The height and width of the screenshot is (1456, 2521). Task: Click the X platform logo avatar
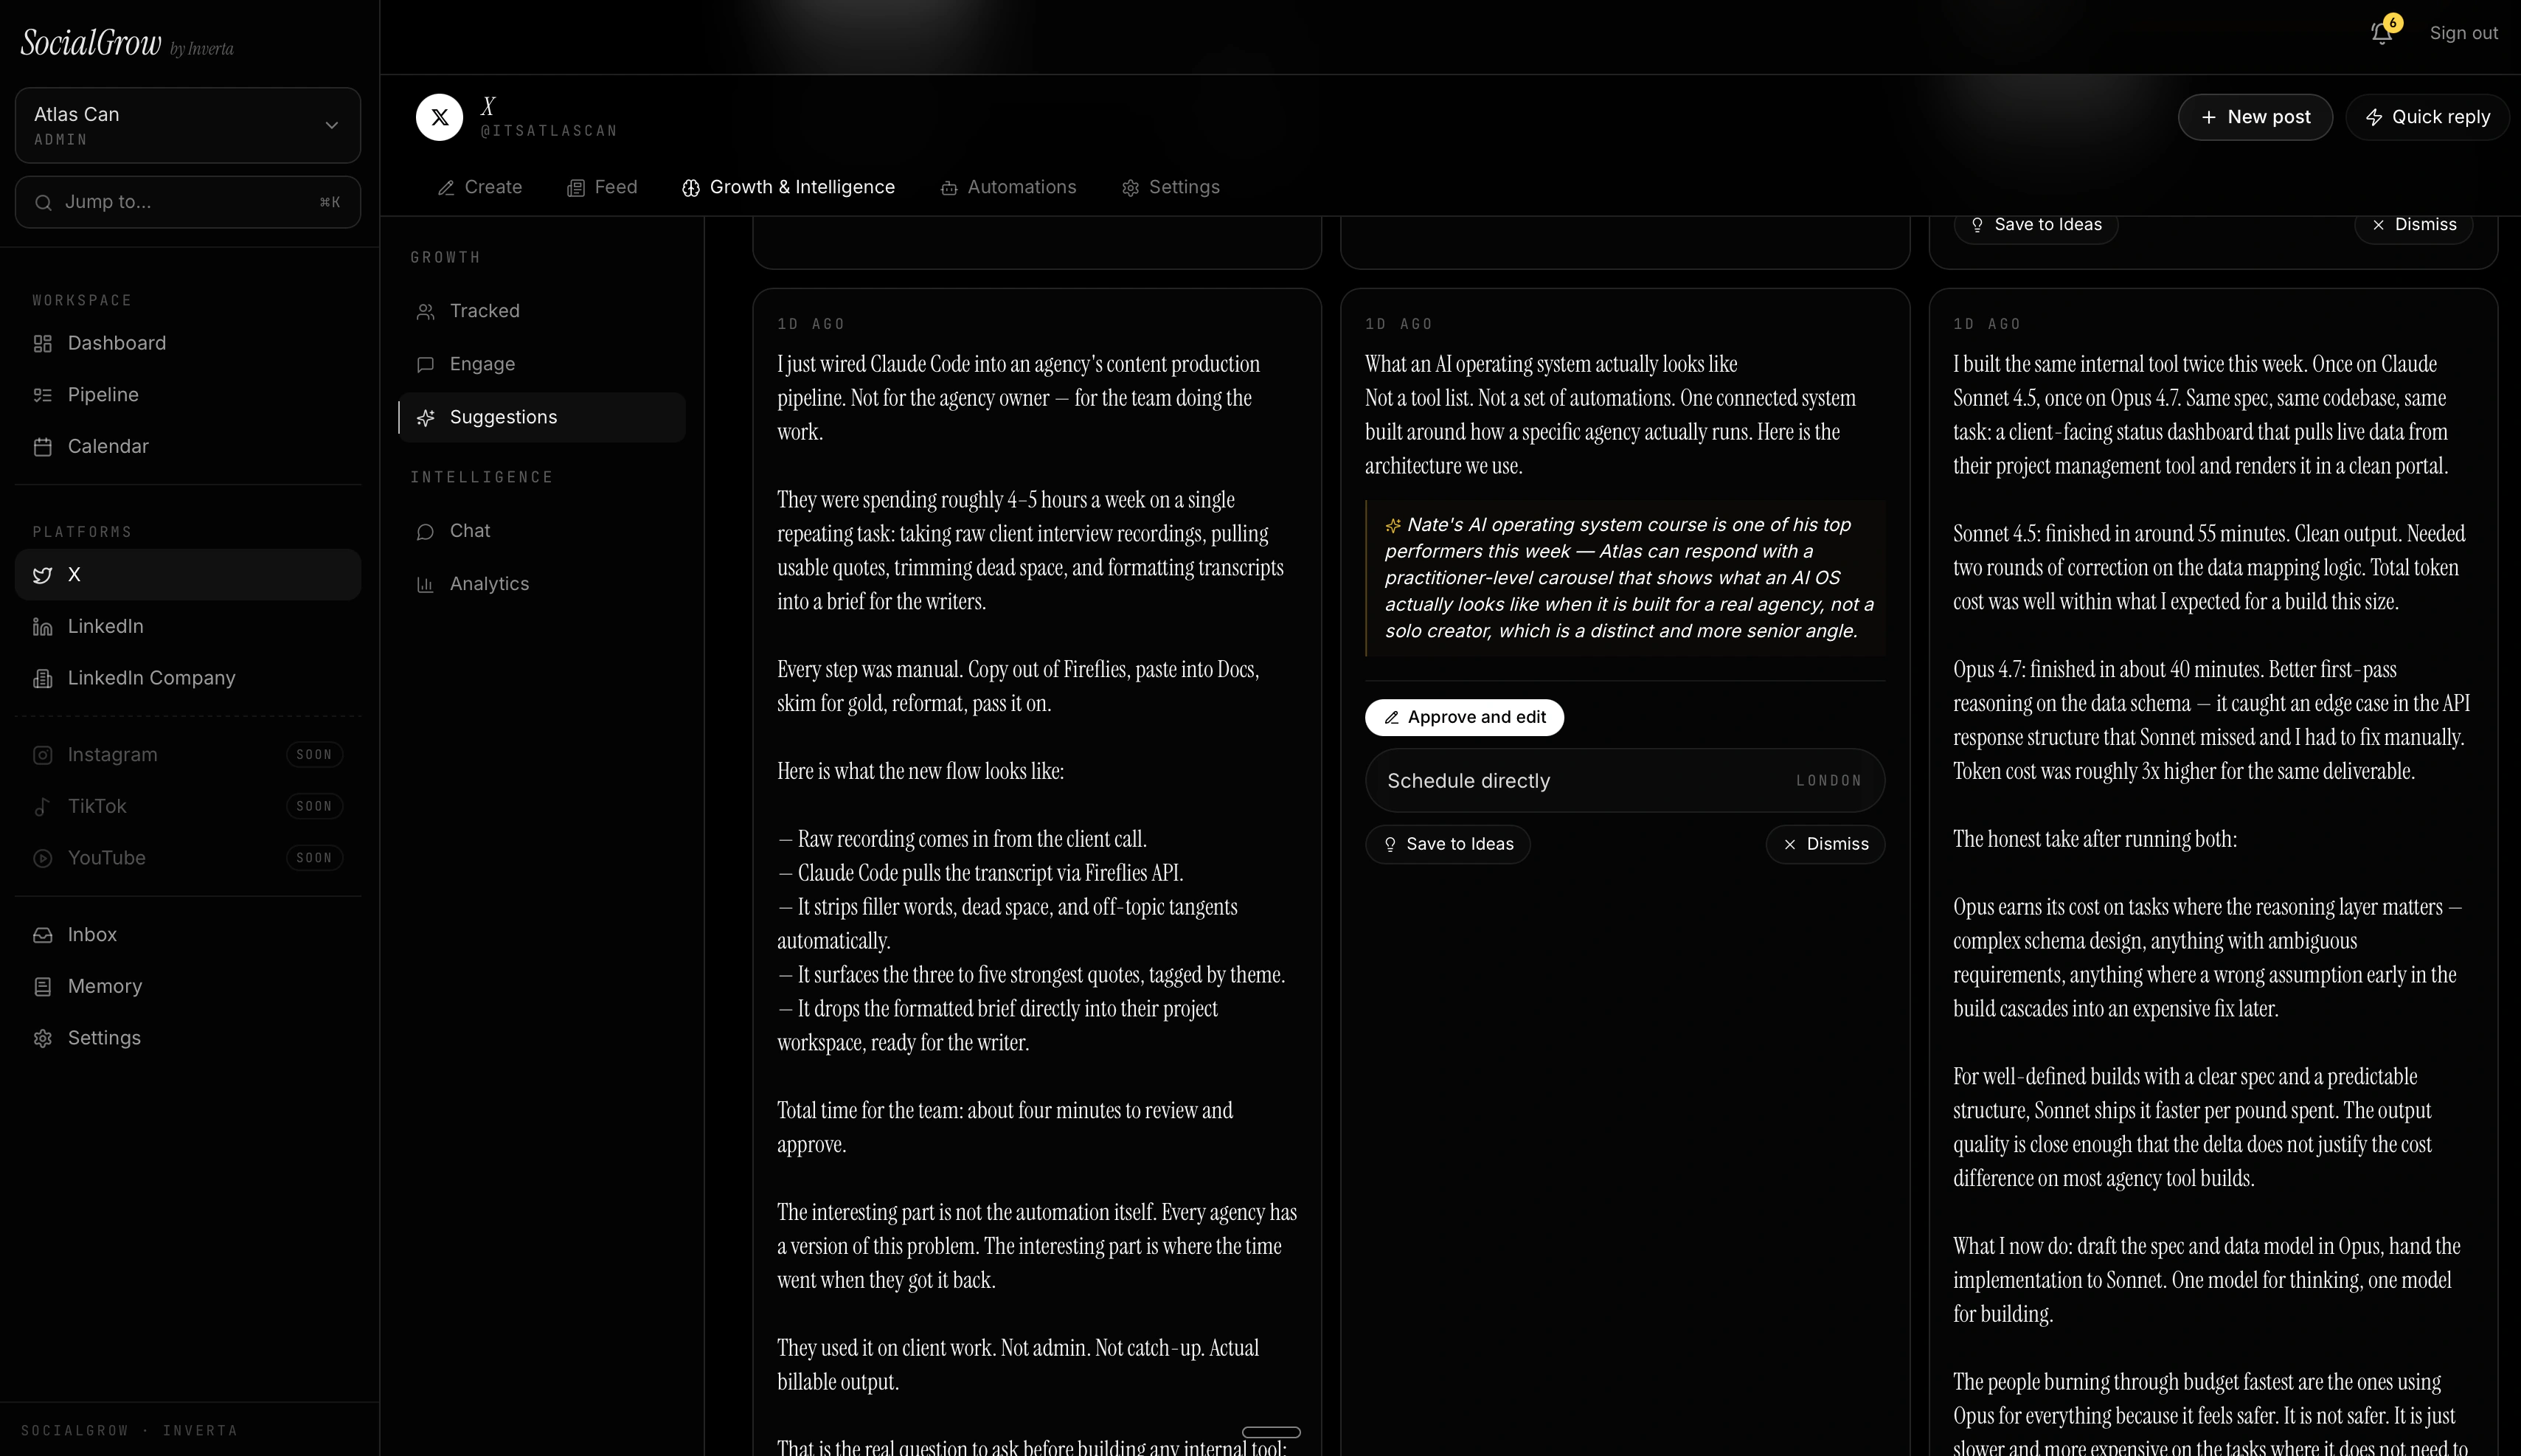coord(439,117)
